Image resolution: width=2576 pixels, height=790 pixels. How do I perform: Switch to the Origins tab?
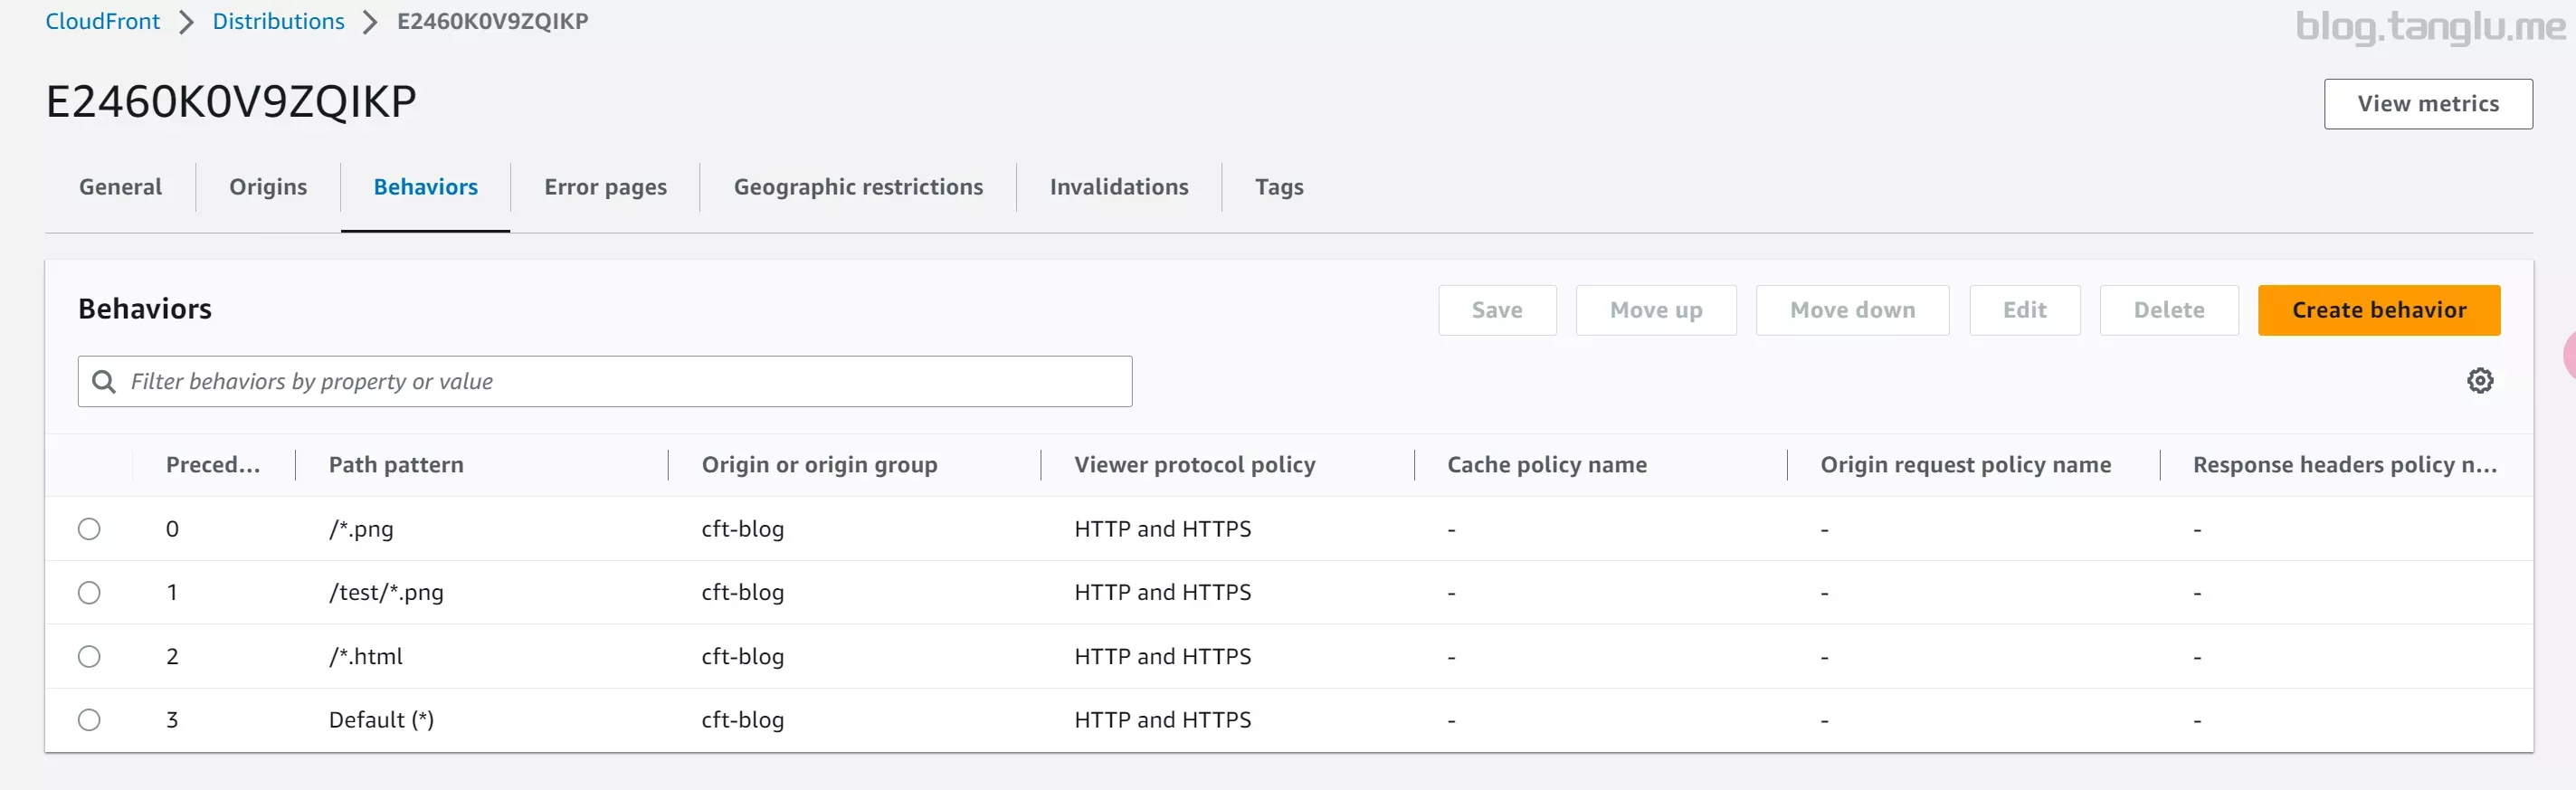[268, 187]
